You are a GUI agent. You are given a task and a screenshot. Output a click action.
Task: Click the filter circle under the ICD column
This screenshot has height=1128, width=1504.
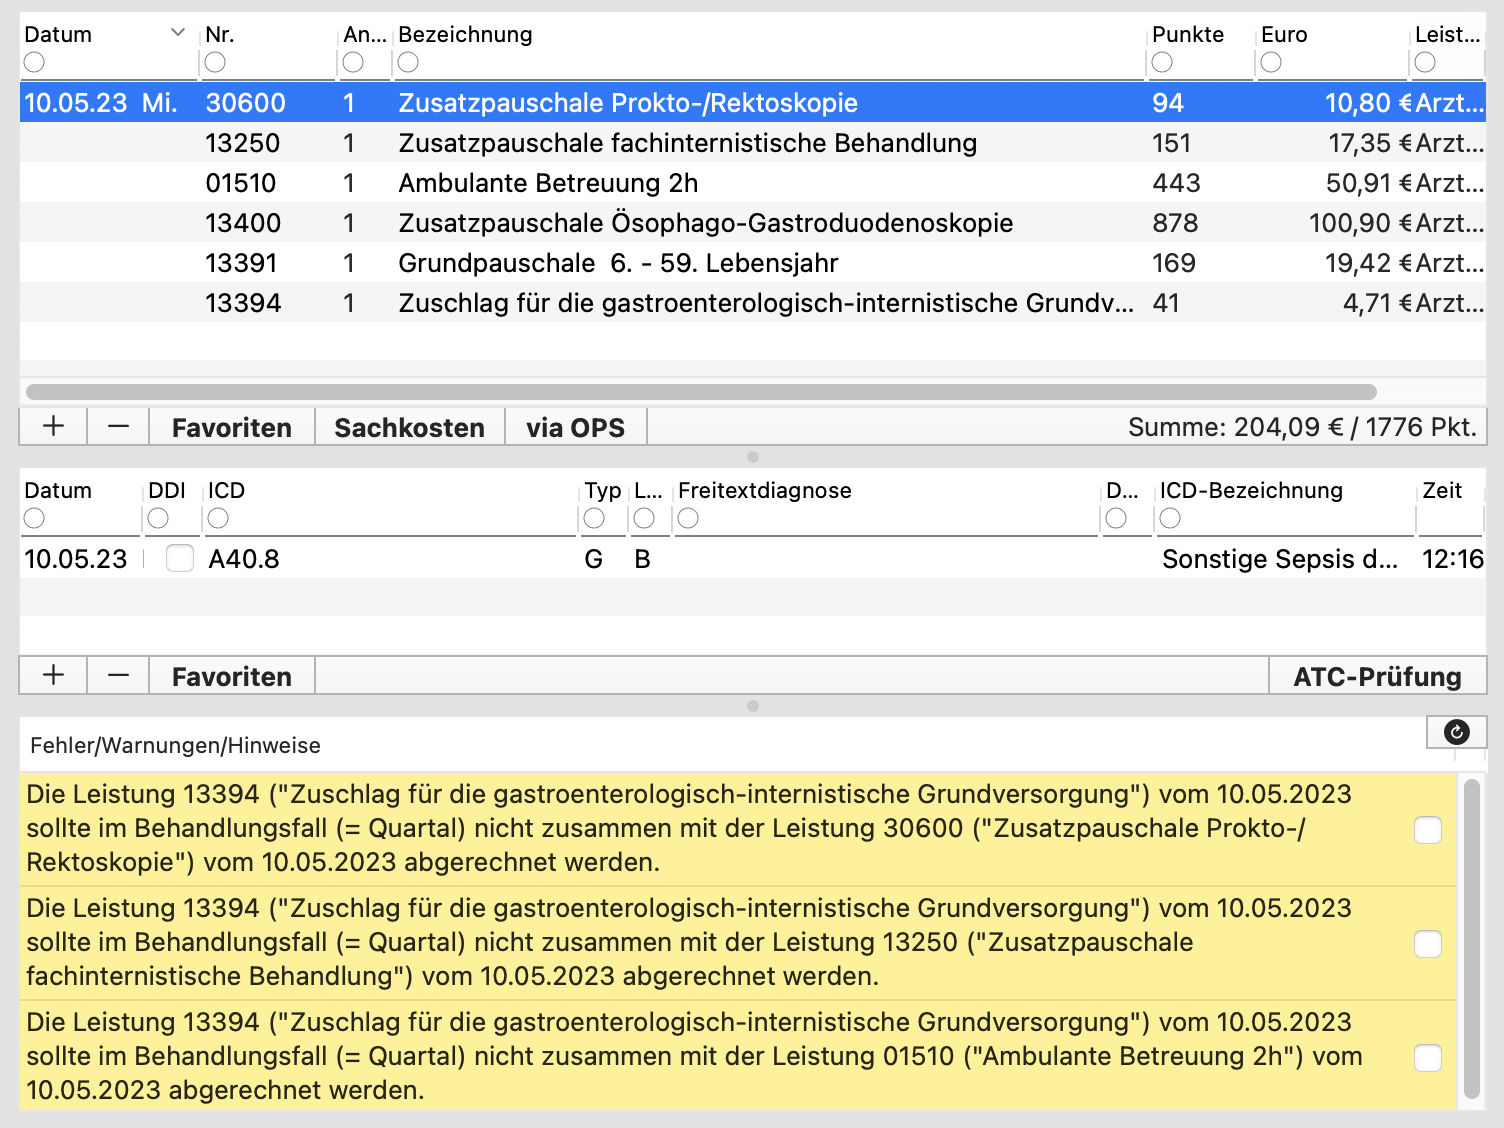pos(218,518)
